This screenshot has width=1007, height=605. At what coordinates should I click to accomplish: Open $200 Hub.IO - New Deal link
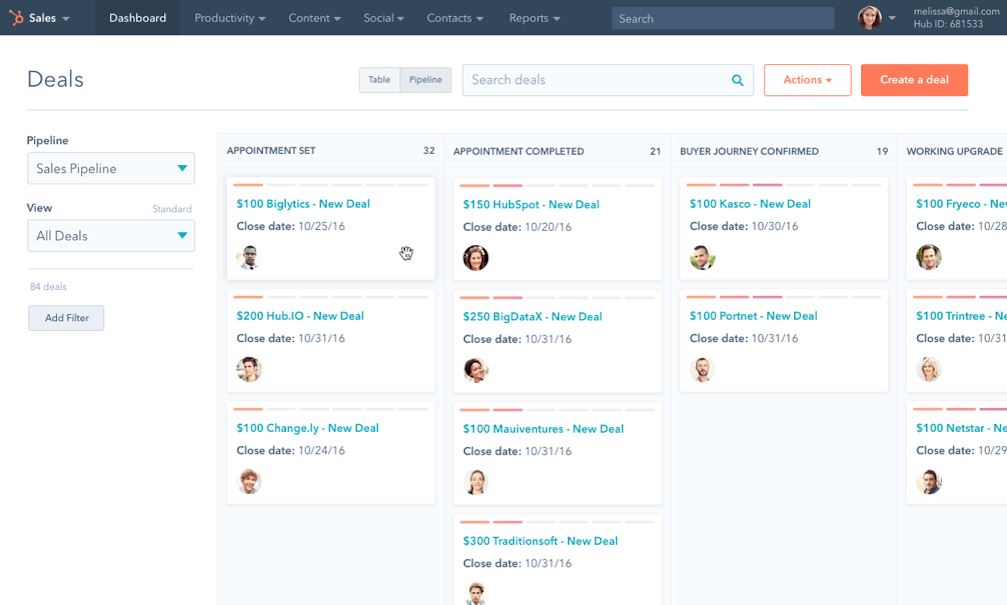click(300, 316)
